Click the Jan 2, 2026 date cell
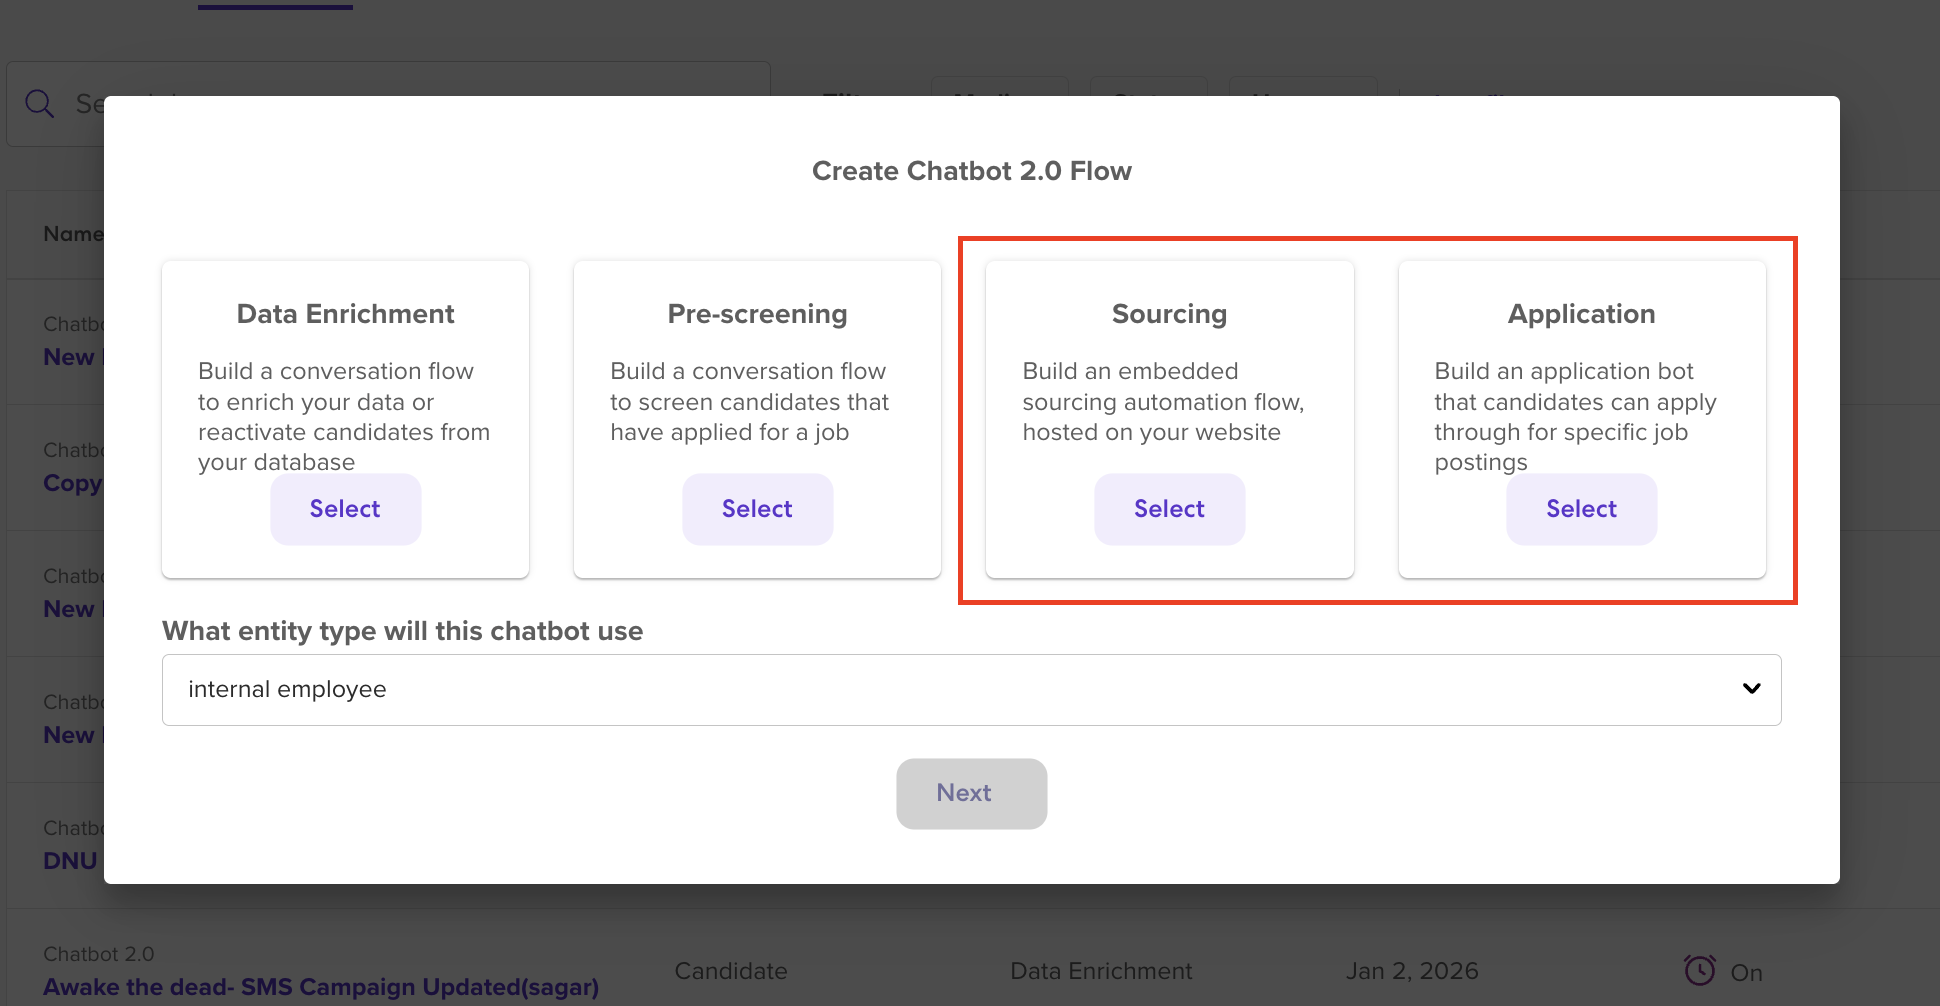The height and width of the screenshot is (1006, 1940). pos(1412,971)
